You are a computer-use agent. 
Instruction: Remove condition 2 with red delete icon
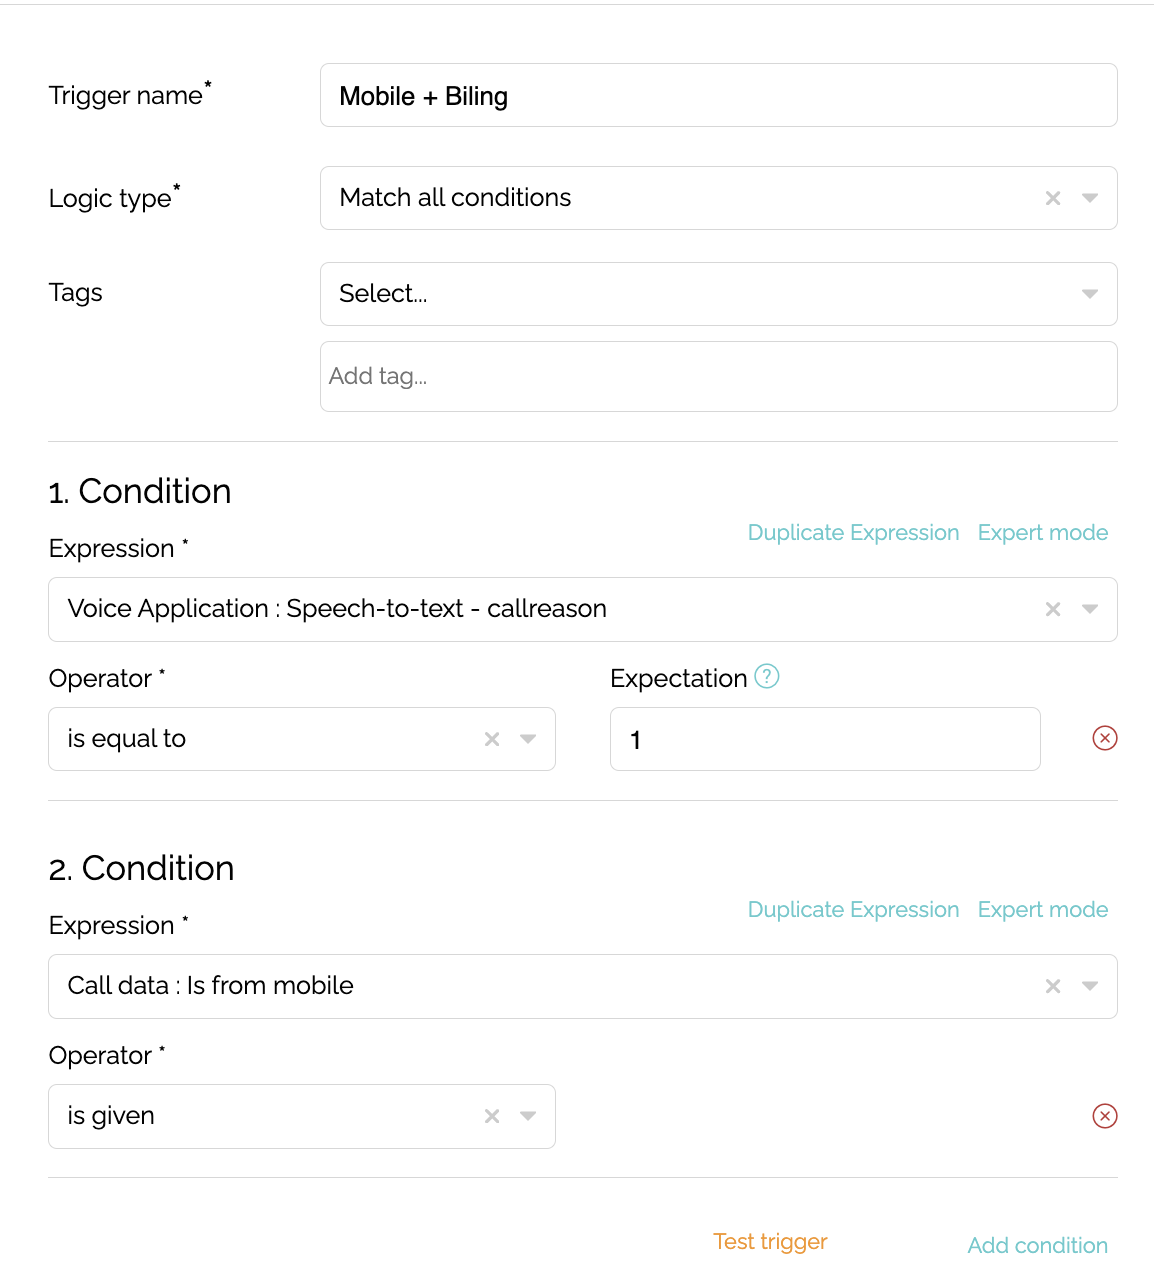[1105, 1116]
